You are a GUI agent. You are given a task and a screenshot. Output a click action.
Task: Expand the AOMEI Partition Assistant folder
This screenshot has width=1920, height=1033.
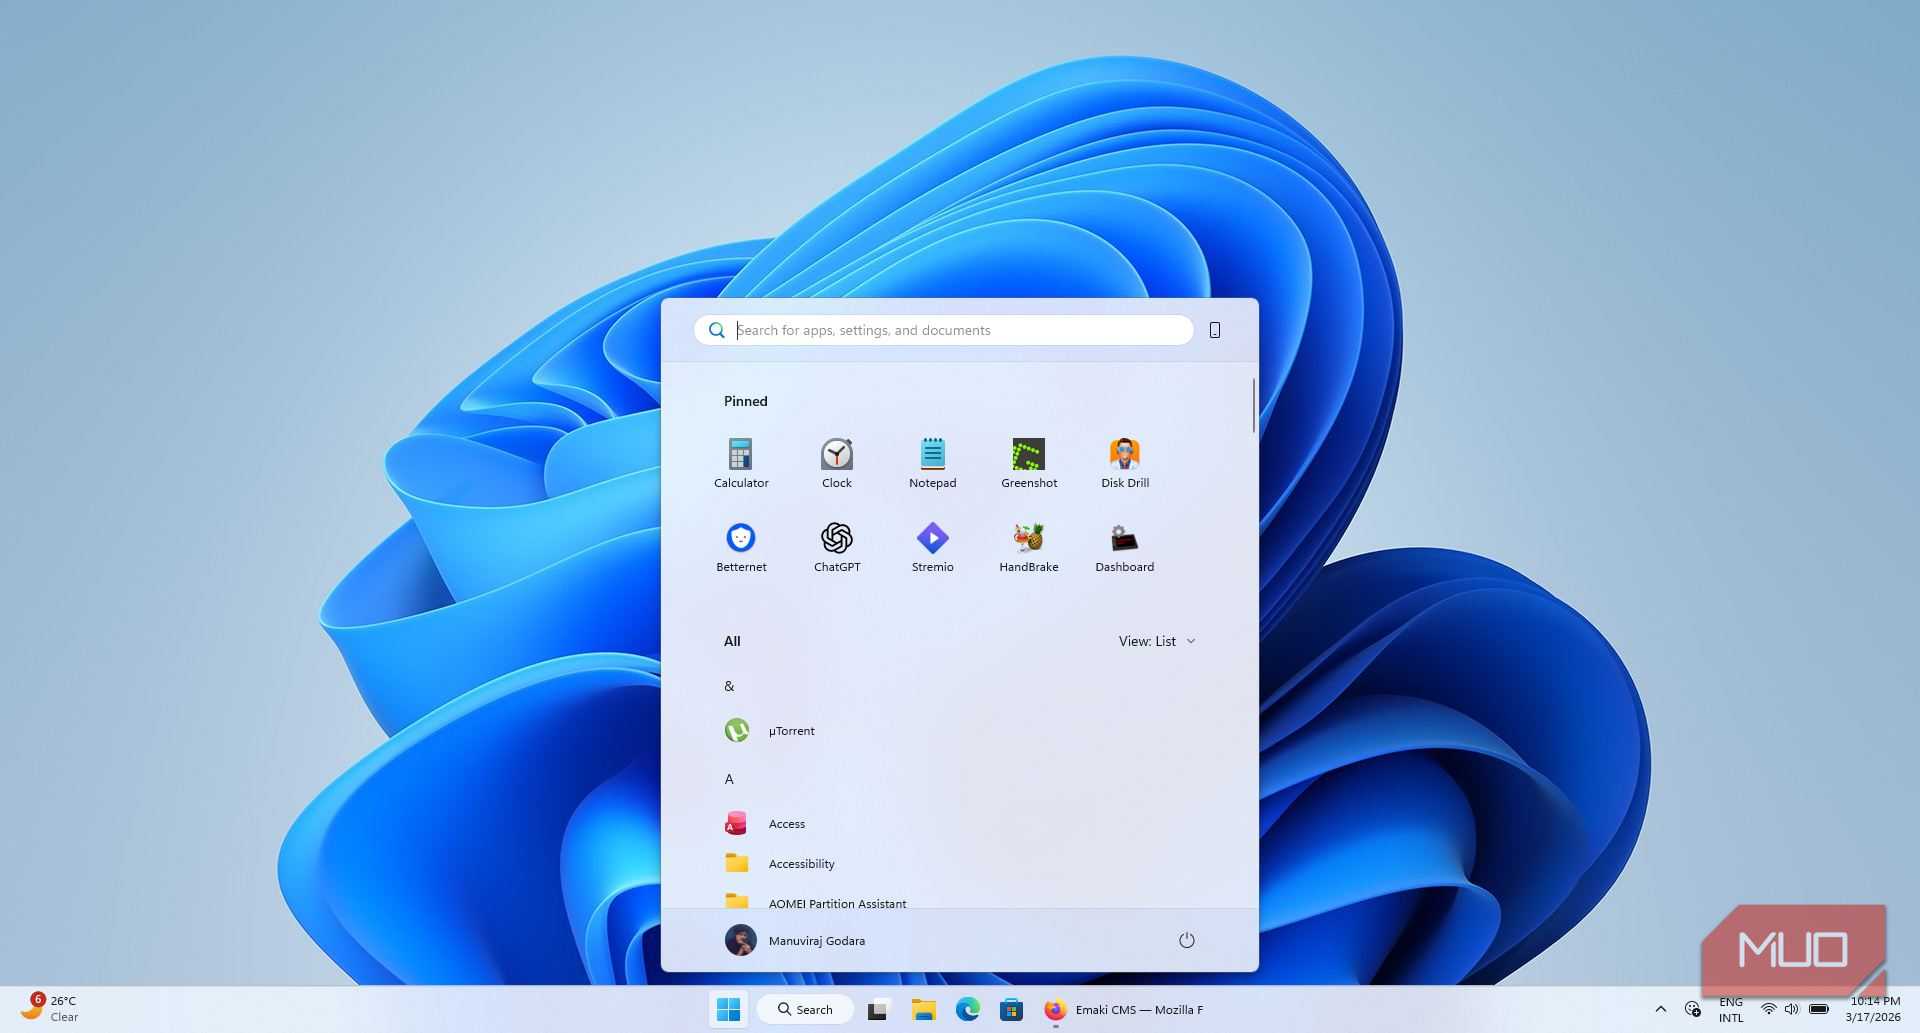tap(960, 900)
